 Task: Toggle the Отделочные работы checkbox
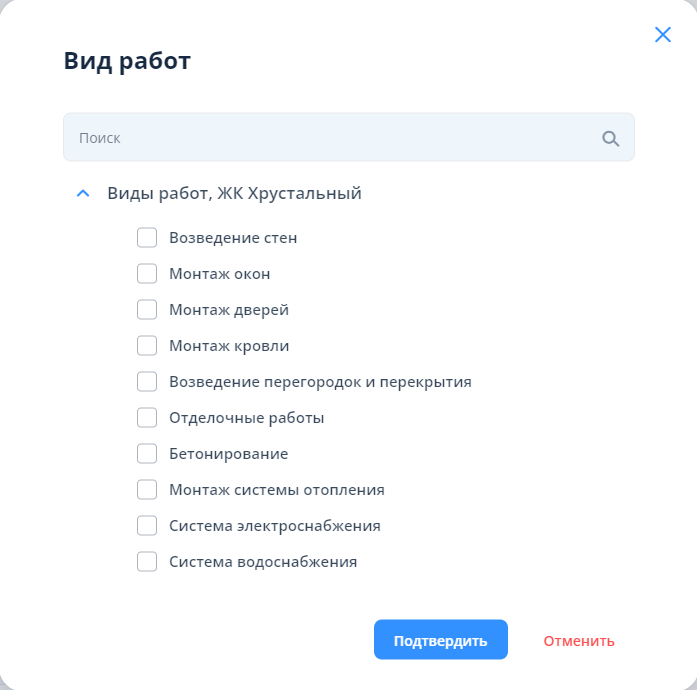147,418
